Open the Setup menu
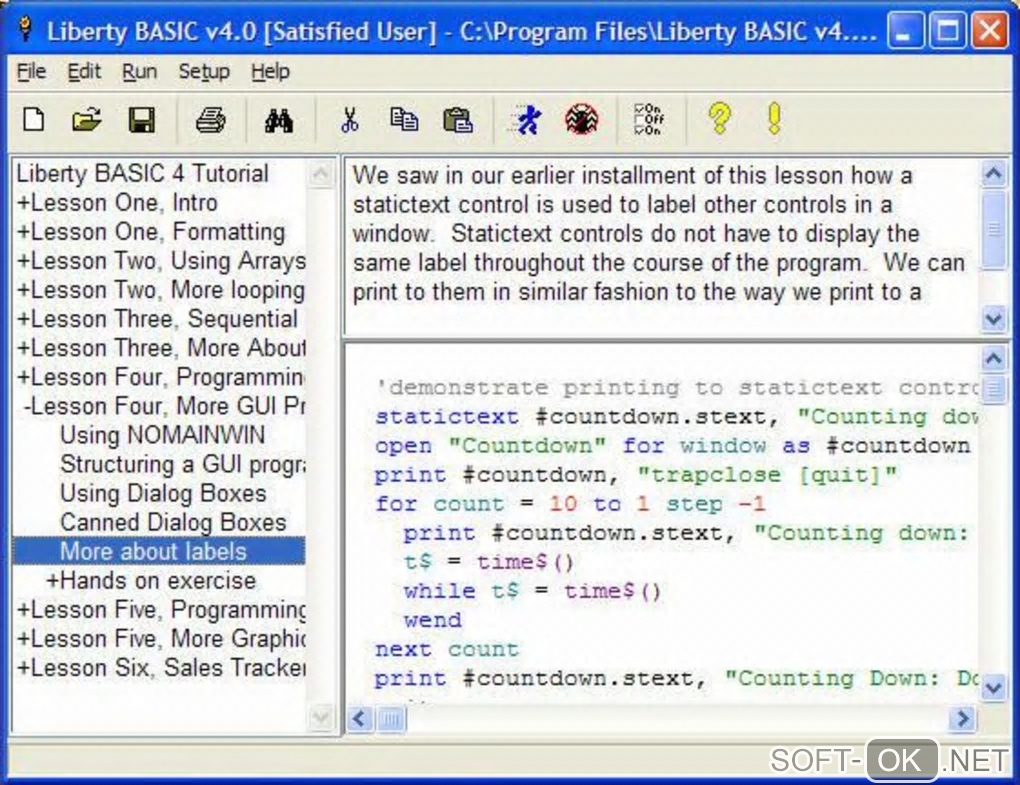Viewport: 1020px width, 785px height. click(204, 72)
